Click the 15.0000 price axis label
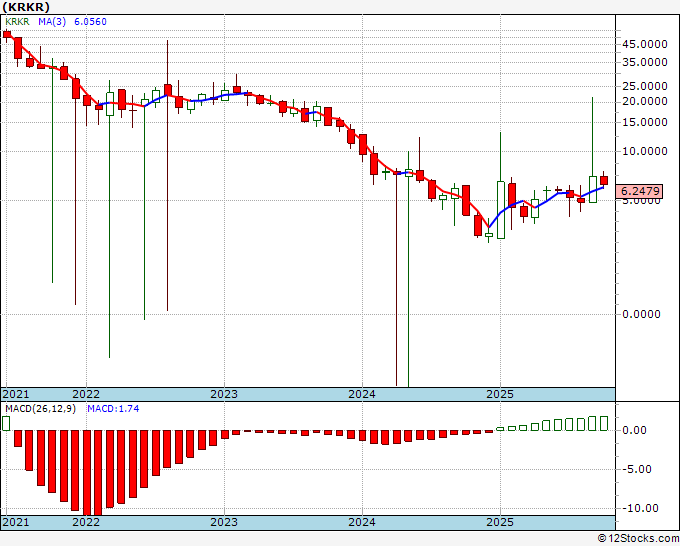Screen dimensions: 680x546 click(644, 122)
